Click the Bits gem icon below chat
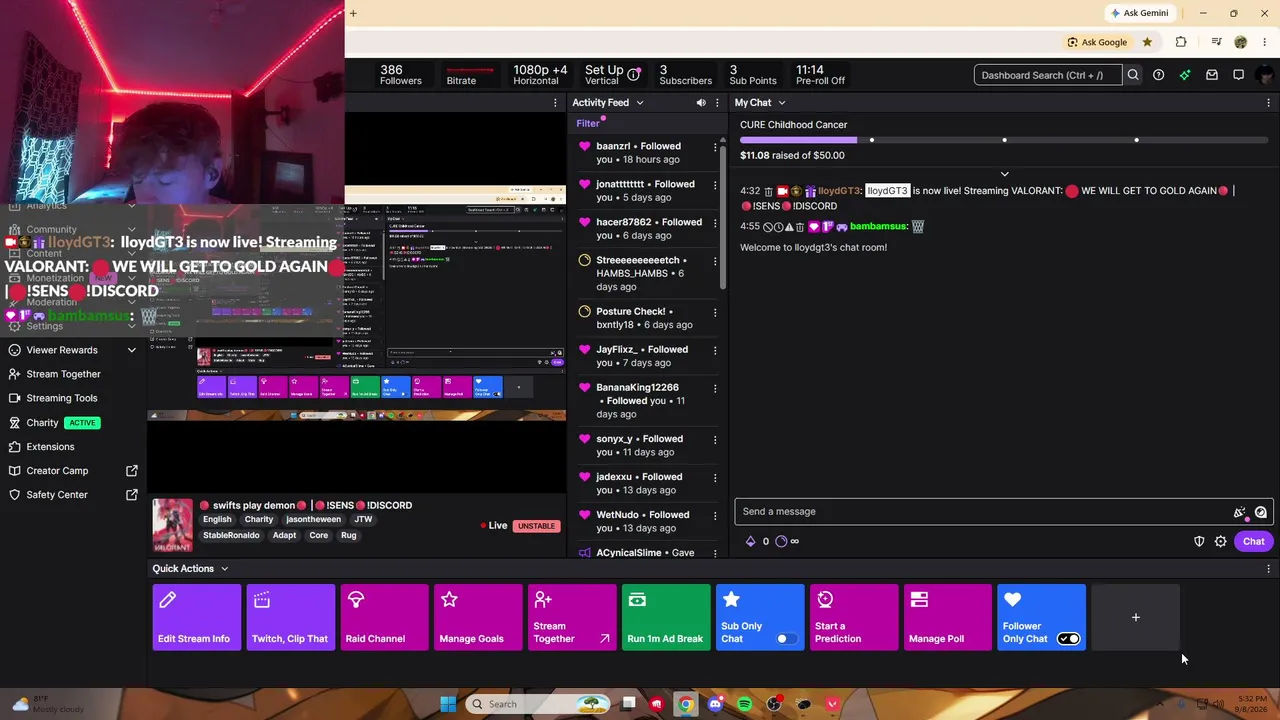This screenshot has height=720, width=1280. (751, 541)
